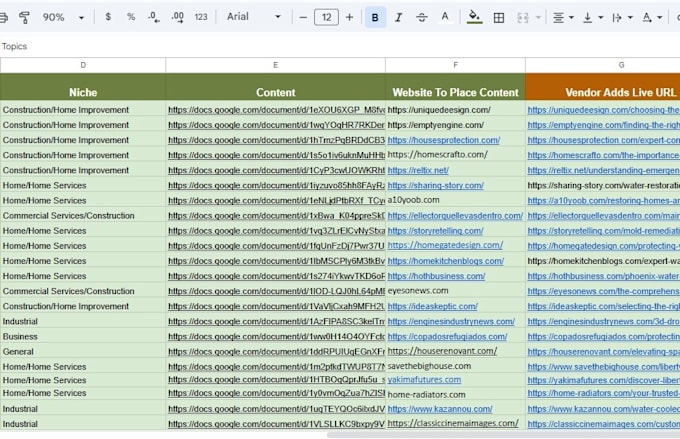Open the hothbusiness.com website link
This screenshot has width=680, height=439.
pyautogui.click(x=436, y=276)
